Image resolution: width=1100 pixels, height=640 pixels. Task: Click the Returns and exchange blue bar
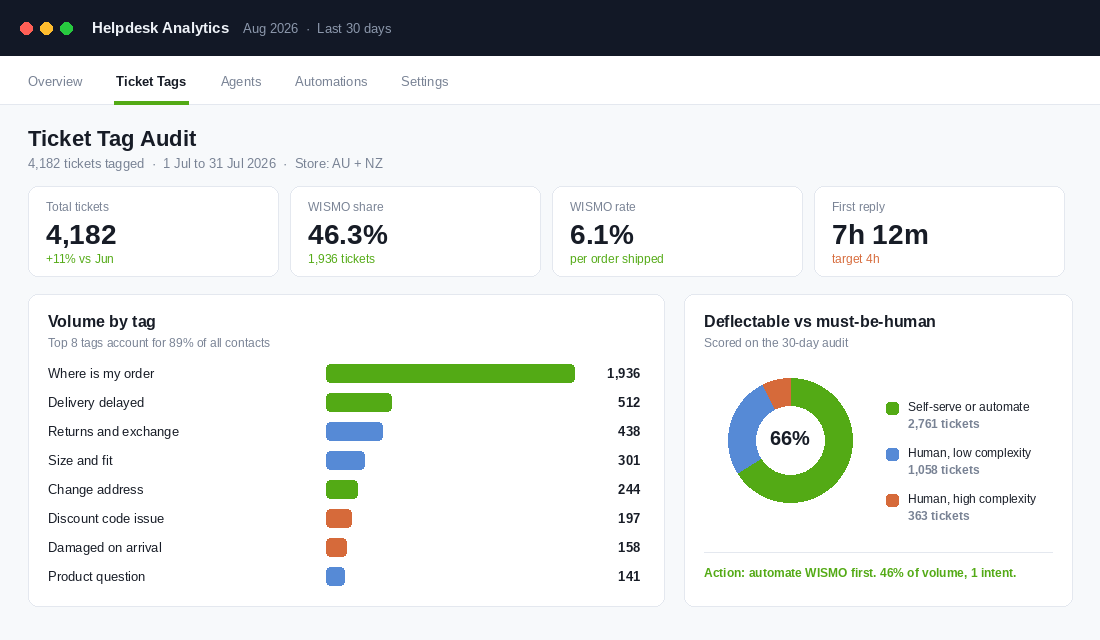coord(354,432)
